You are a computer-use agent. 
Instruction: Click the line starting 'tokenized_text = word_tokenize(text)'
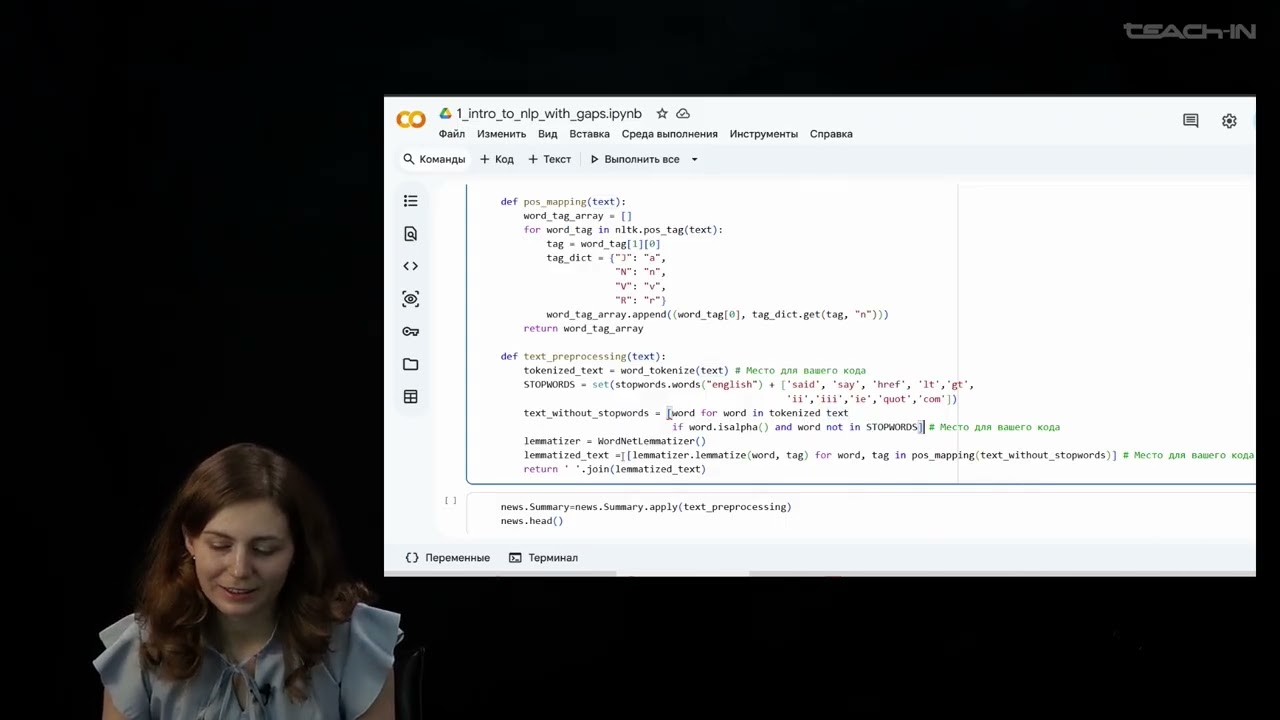pos(694,371)
